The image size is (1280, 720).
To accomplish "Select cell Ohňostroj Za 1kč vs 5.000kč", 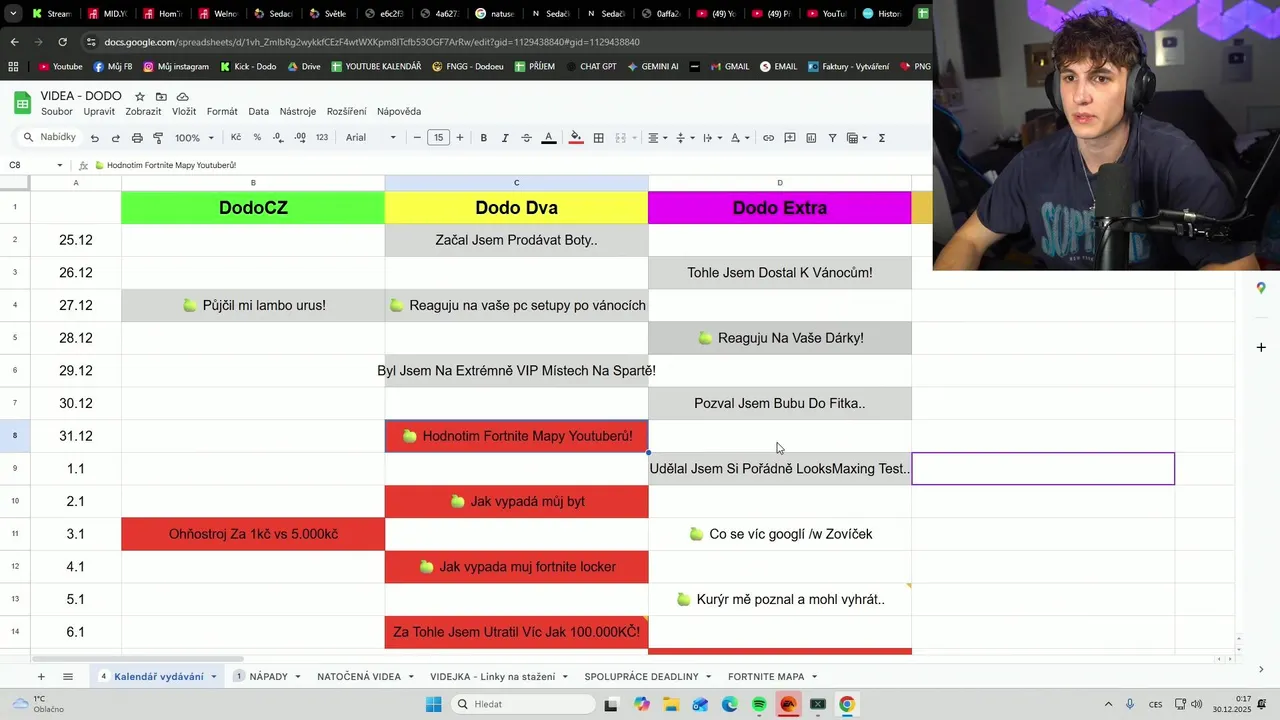I will pos(253,534).
